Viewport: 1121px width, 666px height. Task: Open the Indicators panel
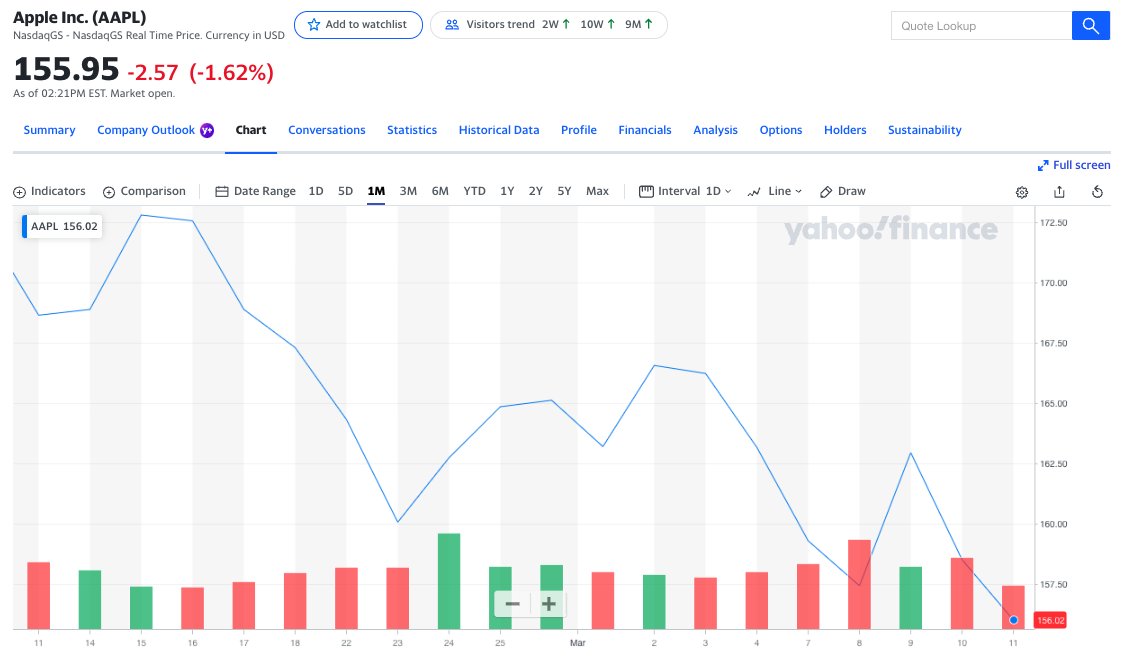(49, 191)
